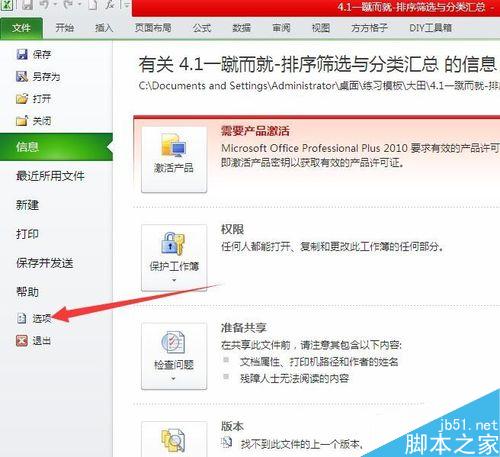Click the Close (关闭) folder icon

[x=22, y=121]
